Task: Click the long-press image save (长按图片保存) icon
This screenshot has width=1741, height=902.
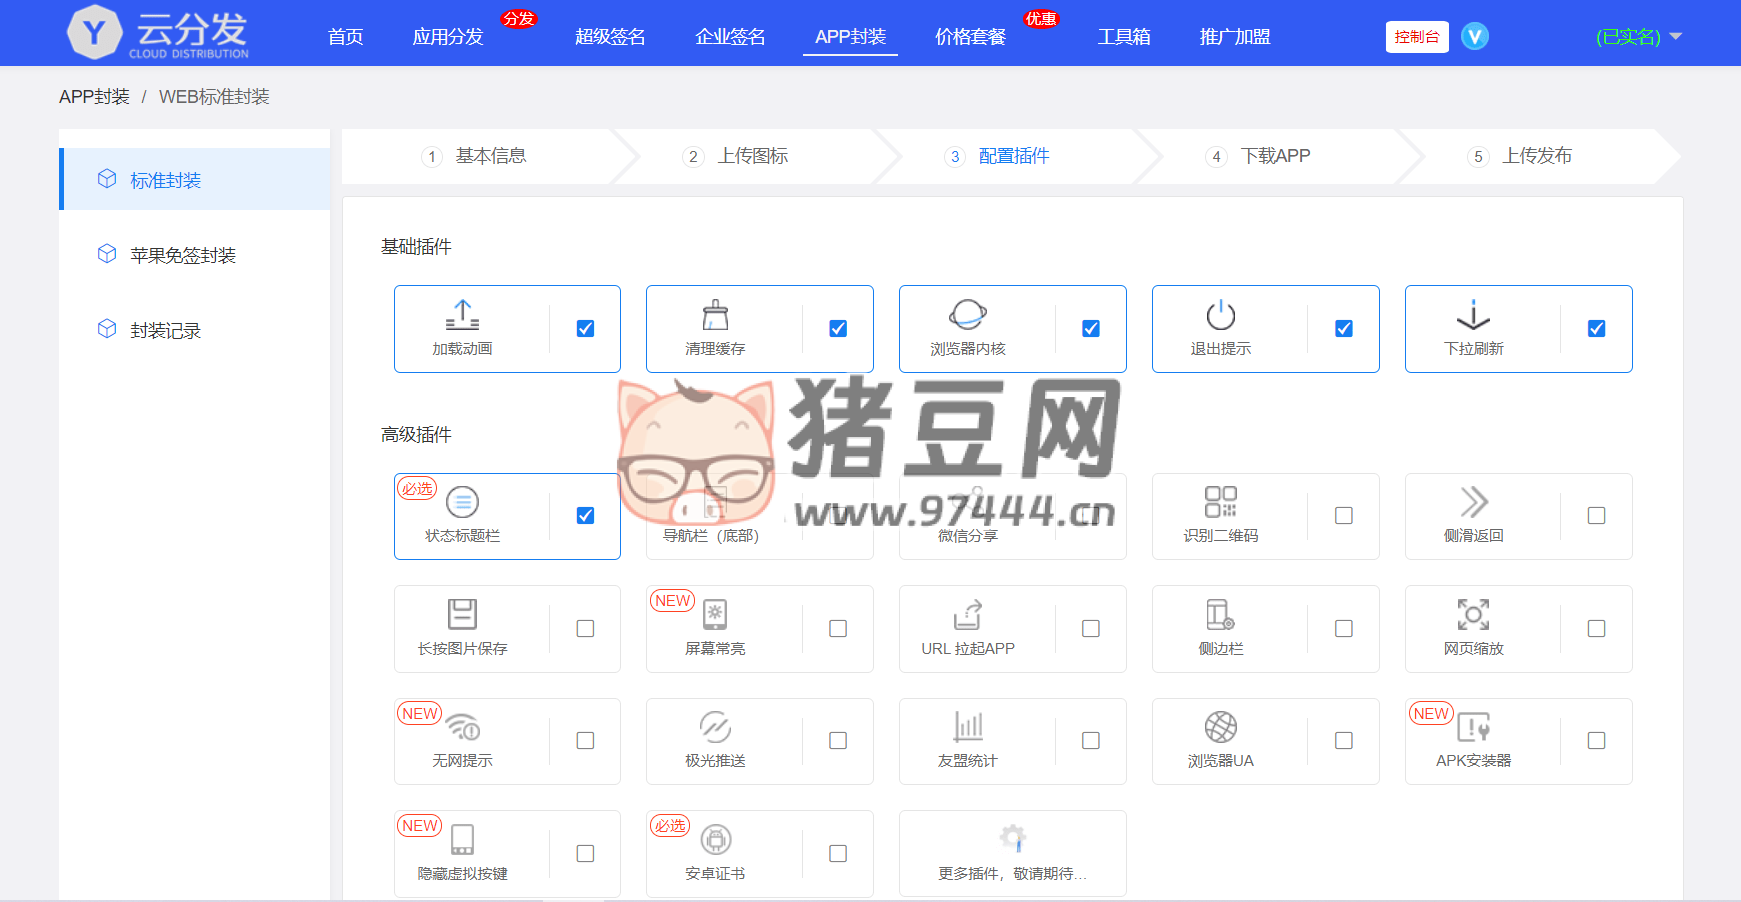Action: 462,614
